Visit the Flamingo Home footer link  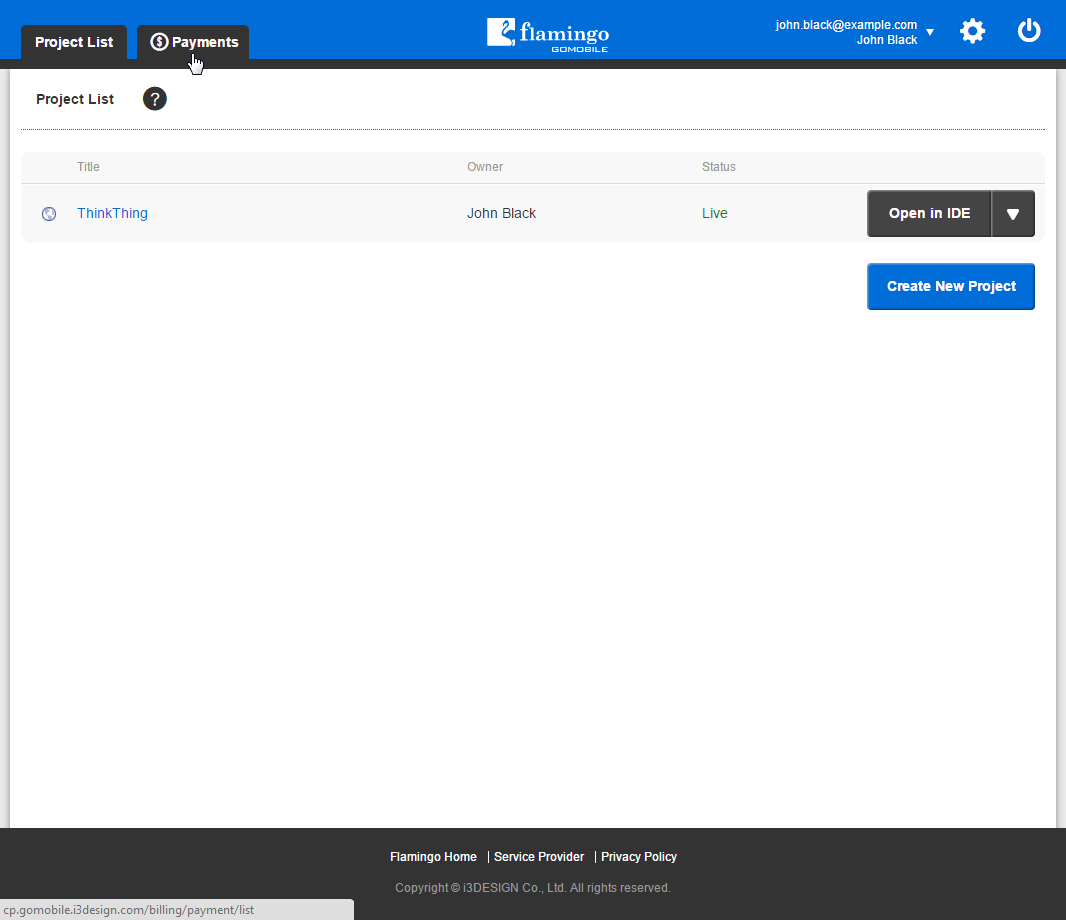pos(433,857)
